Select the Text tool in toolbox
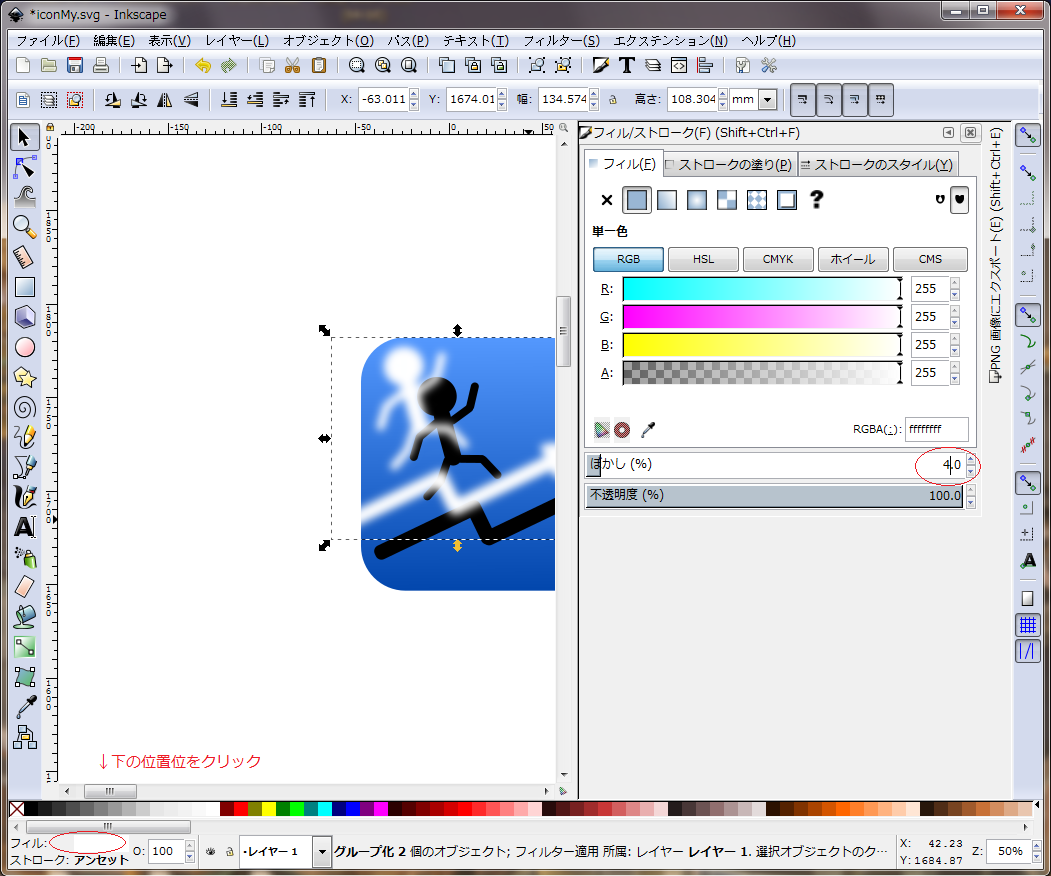Viewport: 1051px width, 876px height. (x=25, y=527)
